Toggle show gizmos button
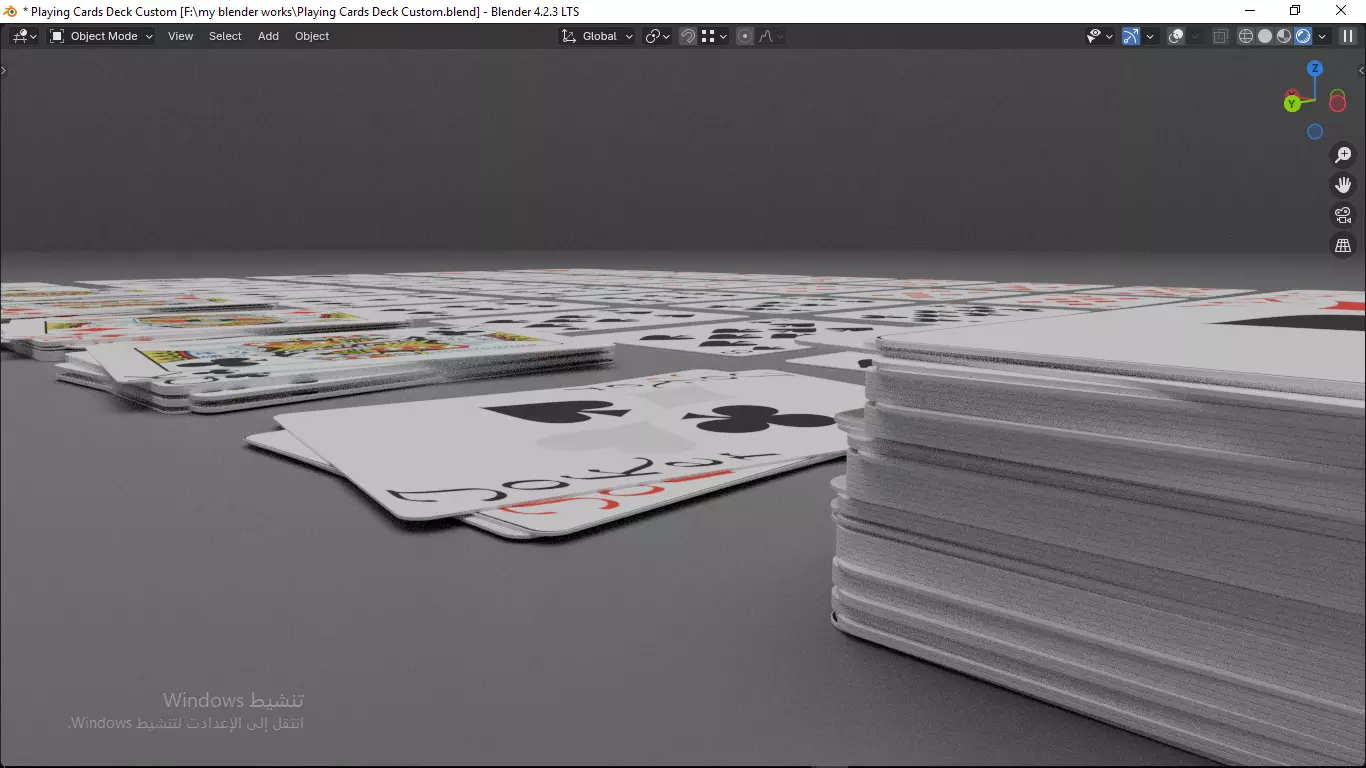The width and height of the screenshot is (1366, 768). tap(1131, 36)
